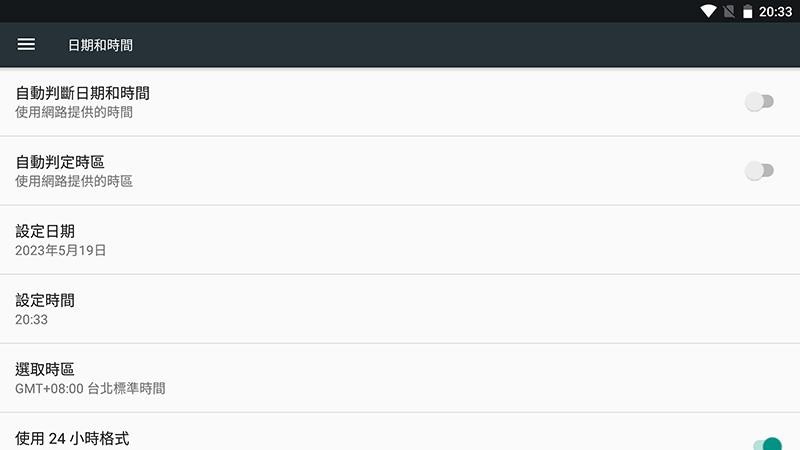The image size is (800, 450).
Task: Tap 使用網路提供的時間 subtitle text
Action: tap(74, 112)
